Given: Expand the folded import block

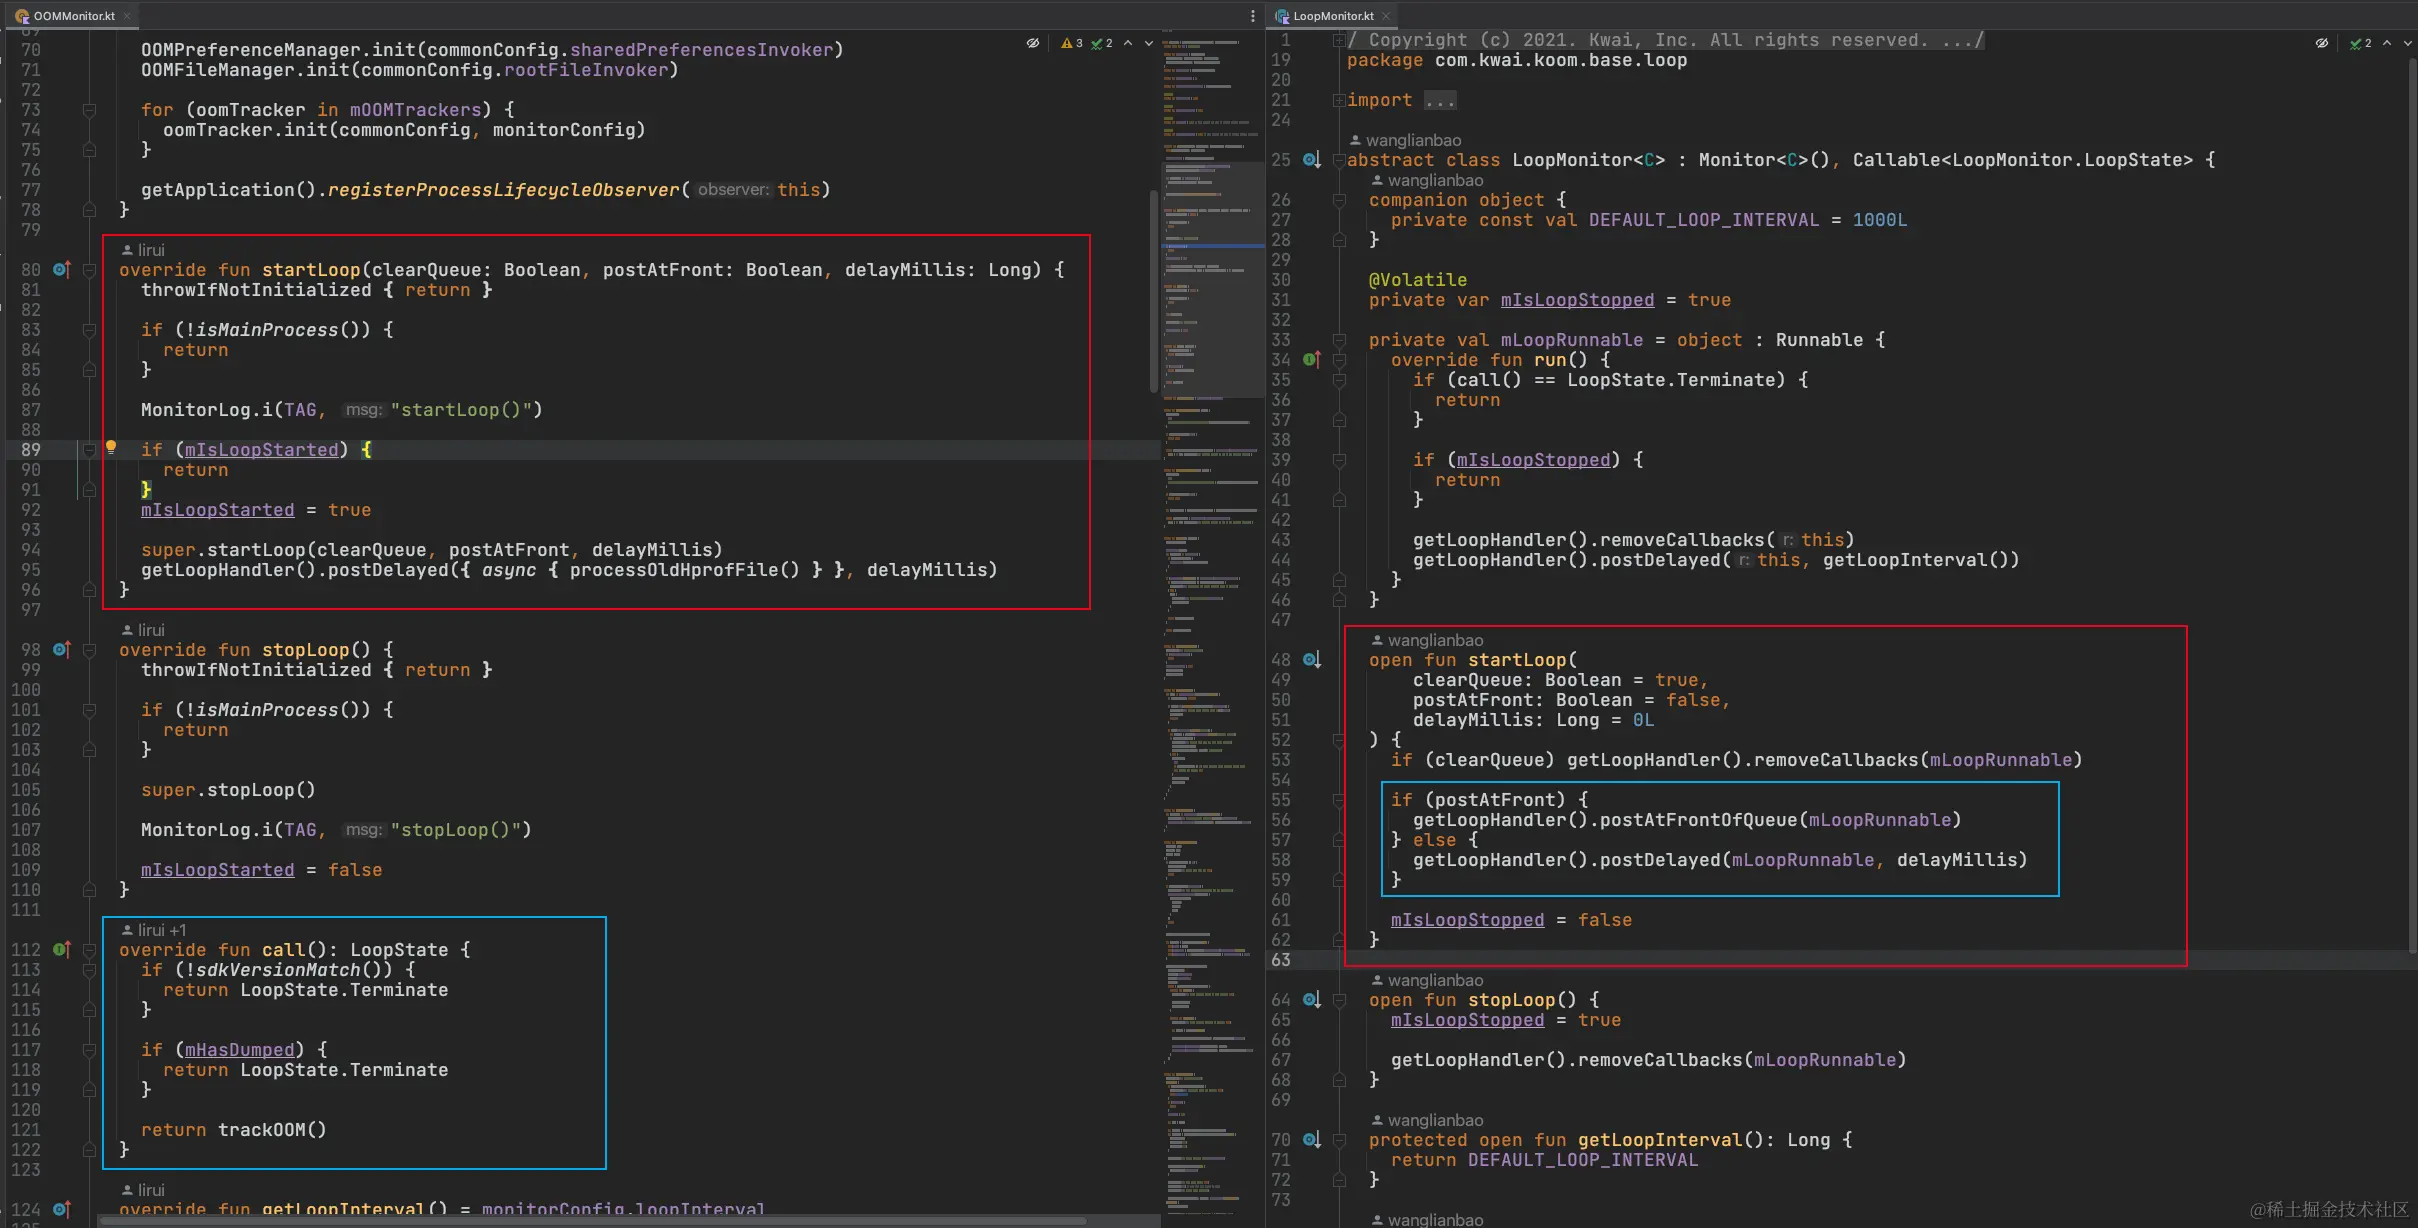Looking at the screenshot, I should 1338,100.
